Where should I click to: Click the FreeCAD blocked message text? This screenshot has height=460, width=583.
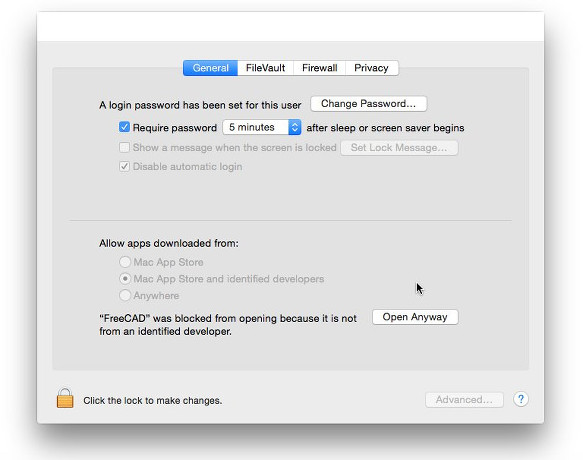click(228, 325)
